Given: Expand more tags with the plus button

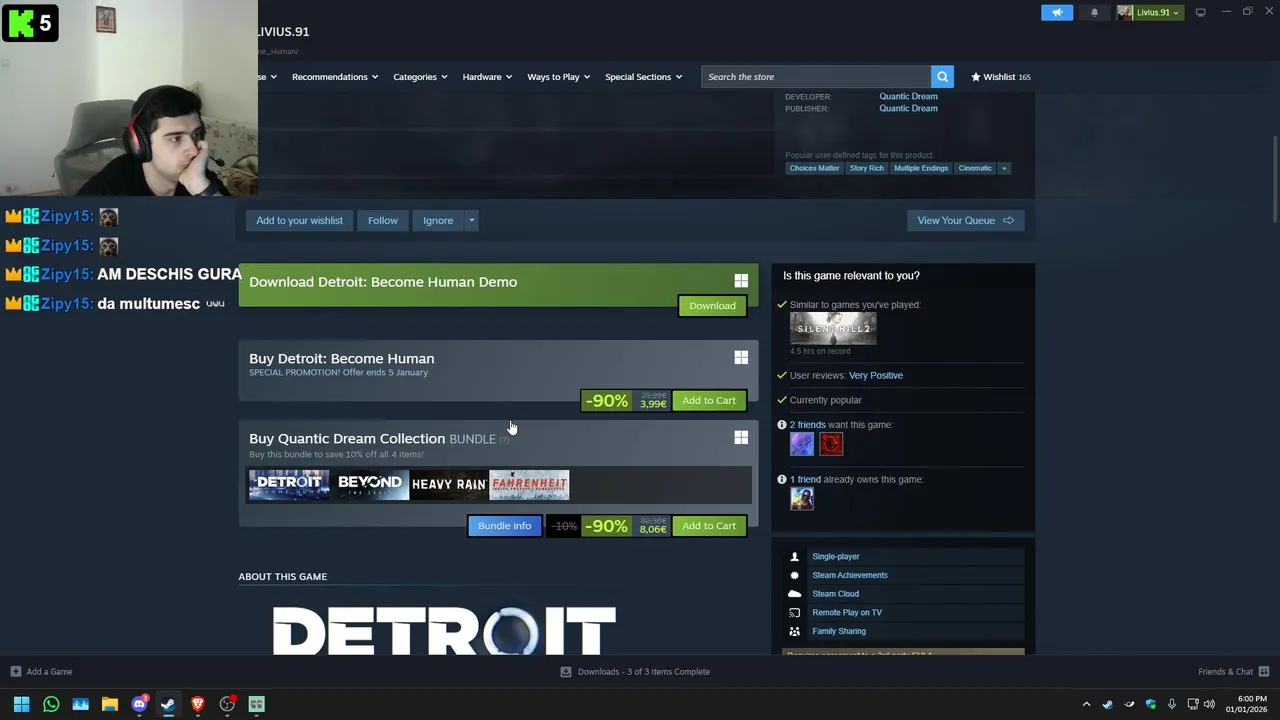Looking at the screenshot, I should (x=1004, y=168).
